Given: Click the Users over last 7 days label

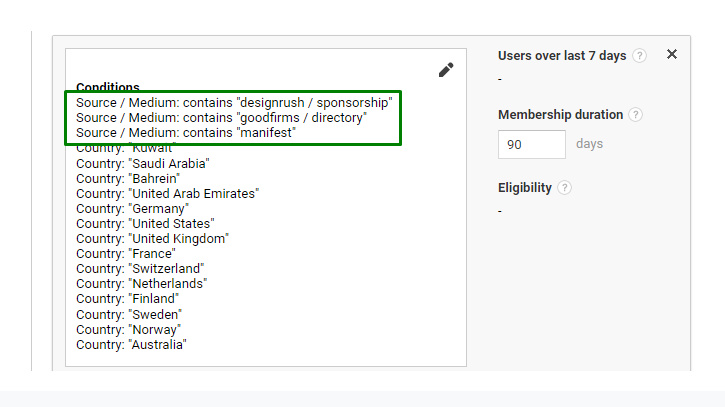Looking at the screenshot, I should 562,56.
